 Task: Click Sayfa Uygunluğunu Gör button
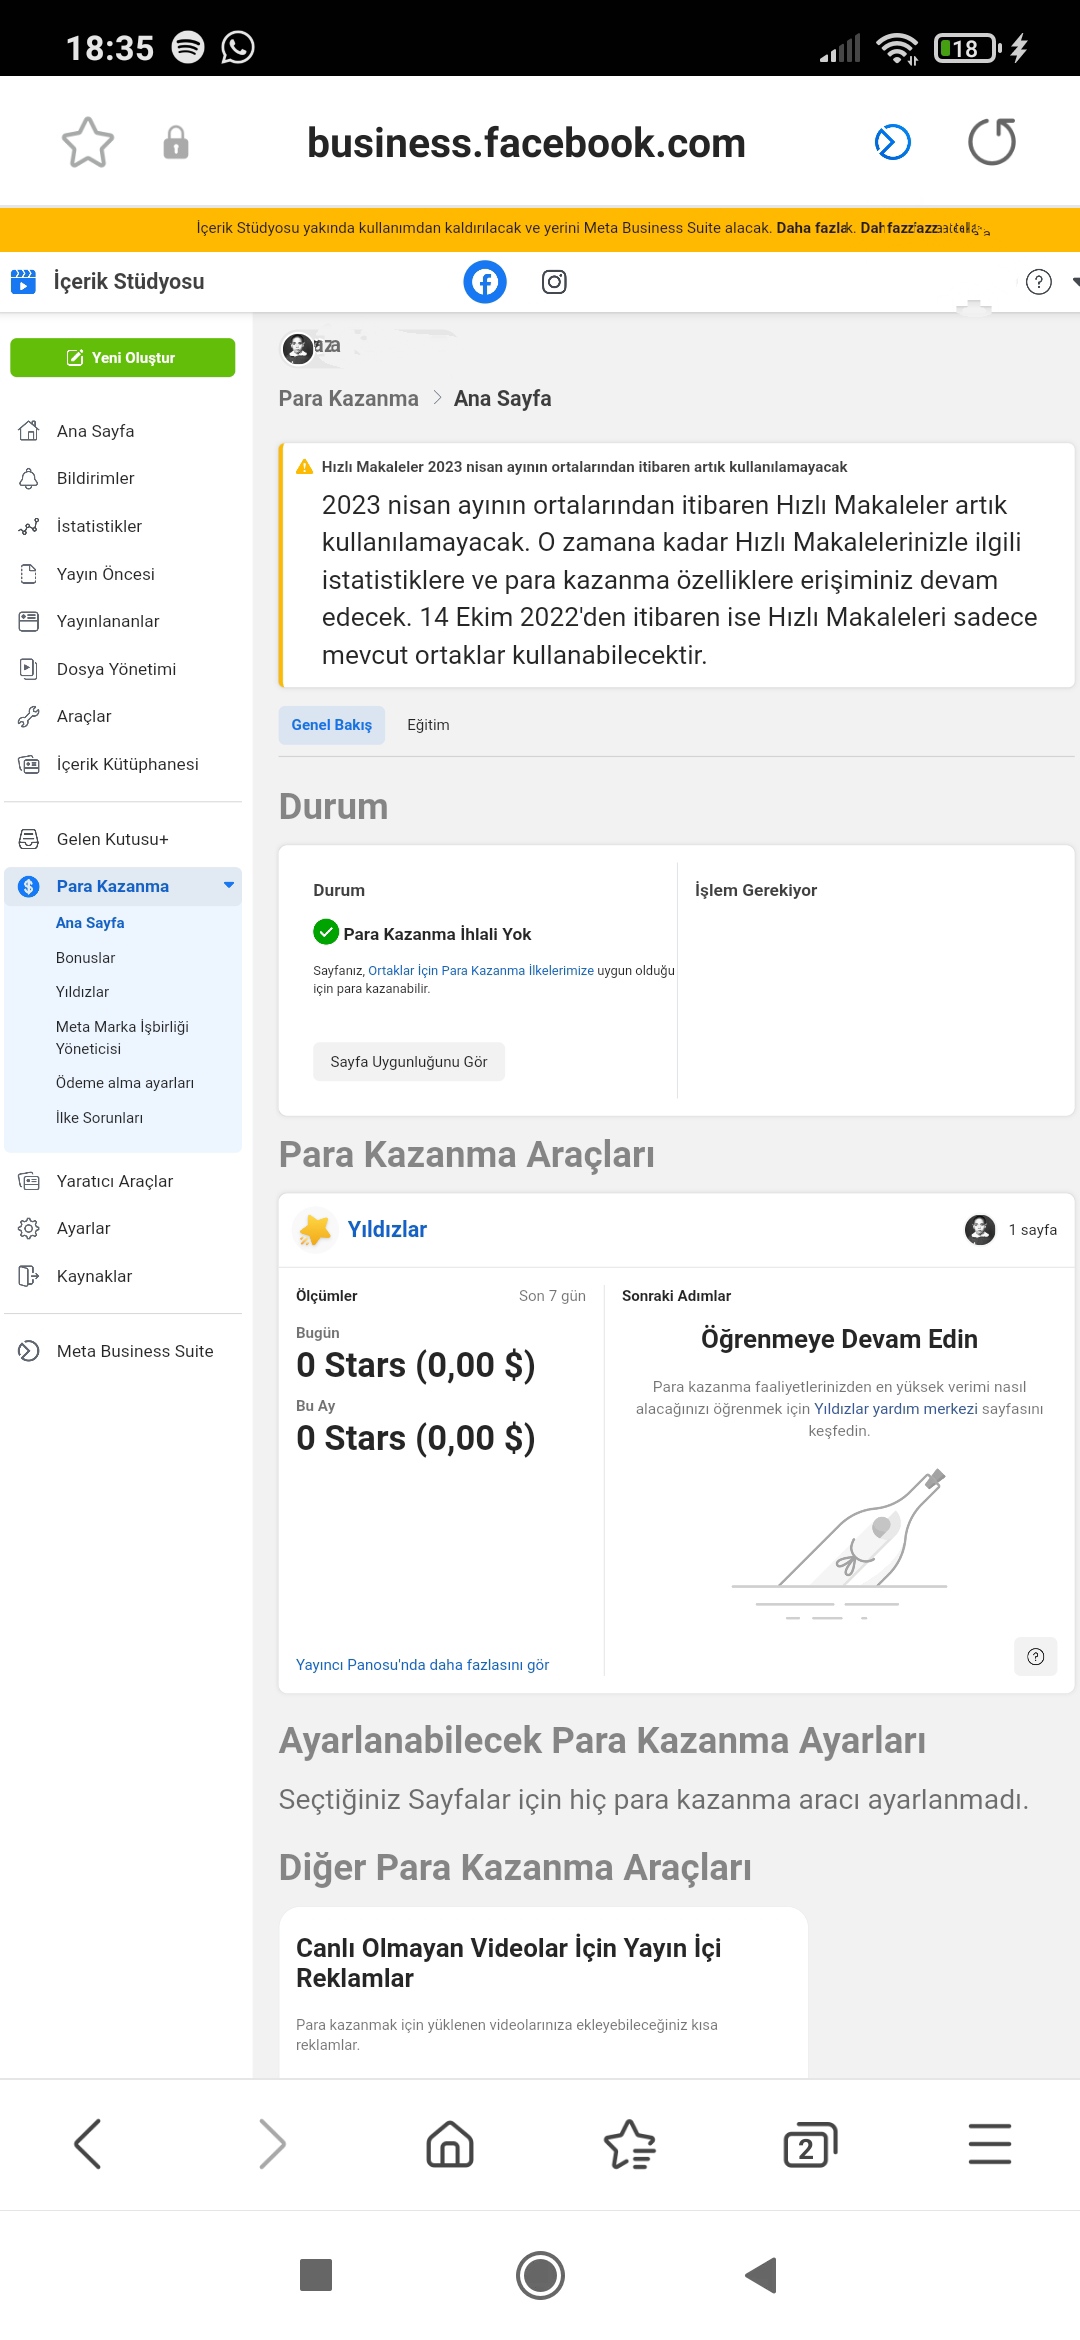click(x=409, y=1061)
